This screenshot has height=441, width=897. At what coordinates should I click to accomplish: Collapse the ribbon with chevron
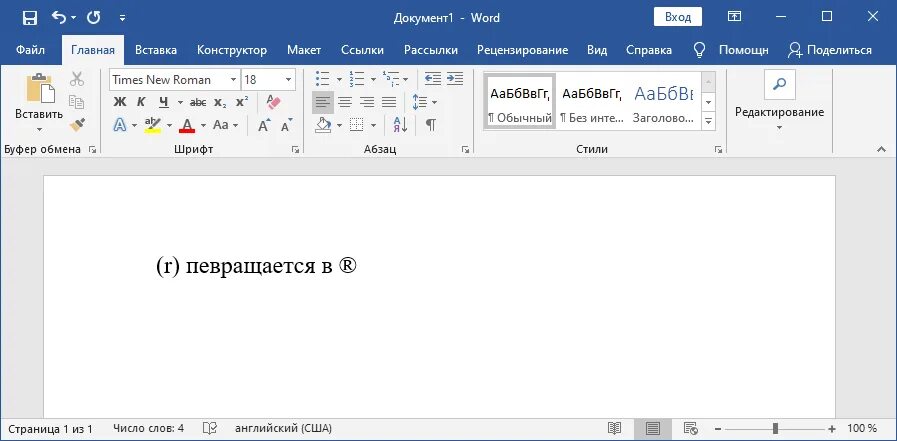(x=880, y=149)
